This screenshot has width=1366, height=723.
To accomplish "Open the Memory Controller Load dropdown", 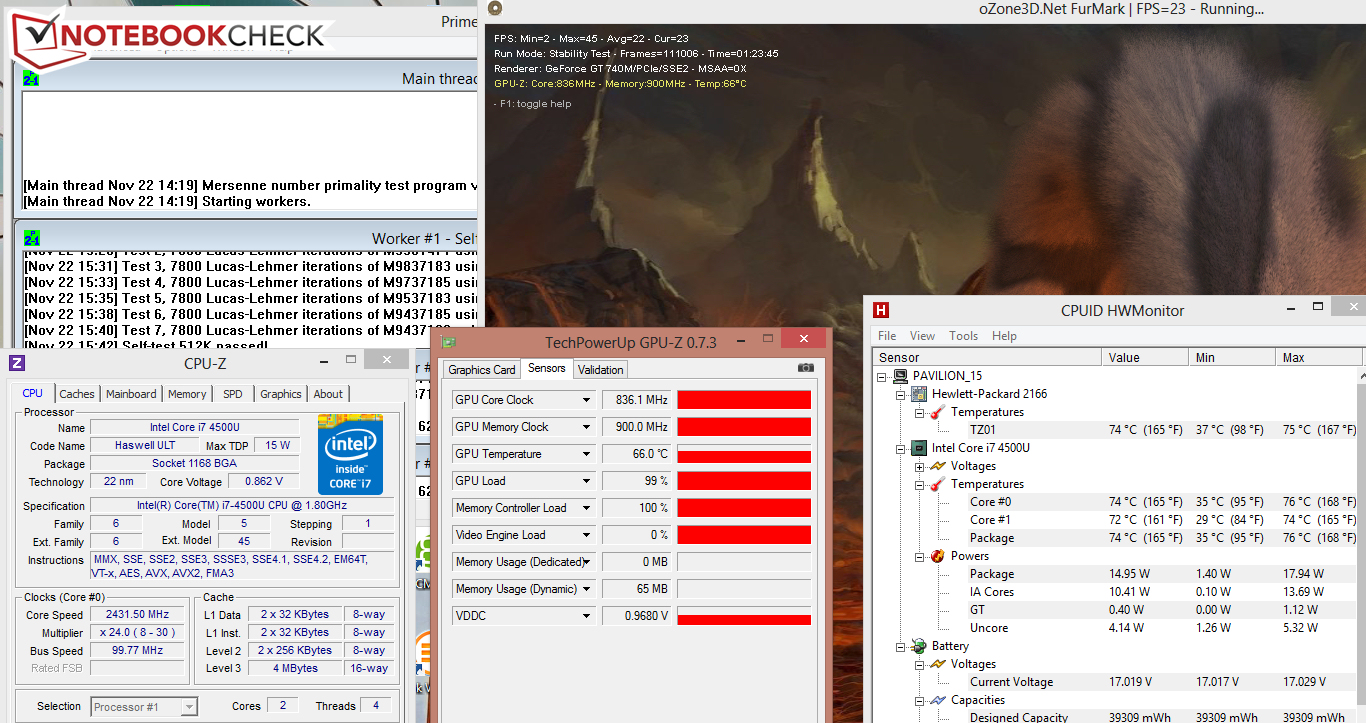I will pos(587,508).
